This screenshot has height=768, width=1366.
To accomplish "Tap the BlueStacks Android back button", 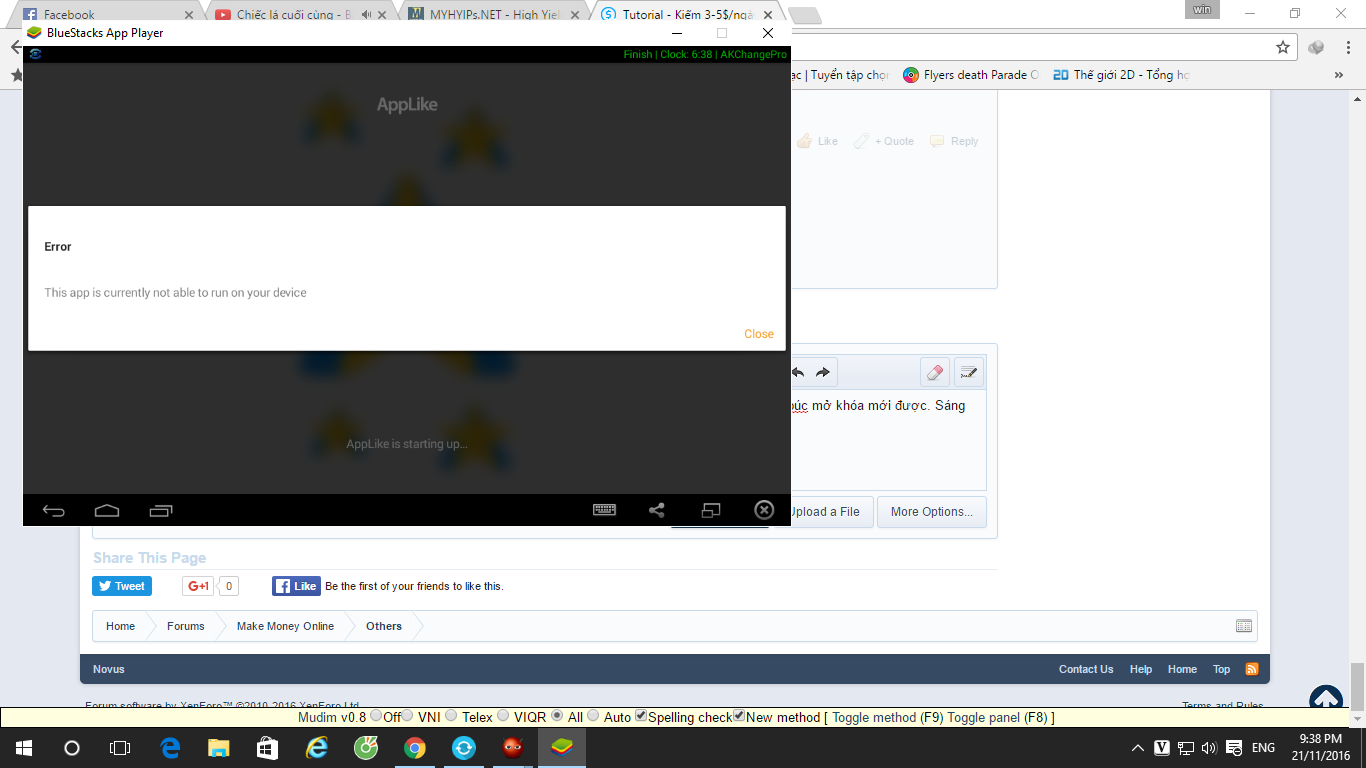I will pos(54,511).
